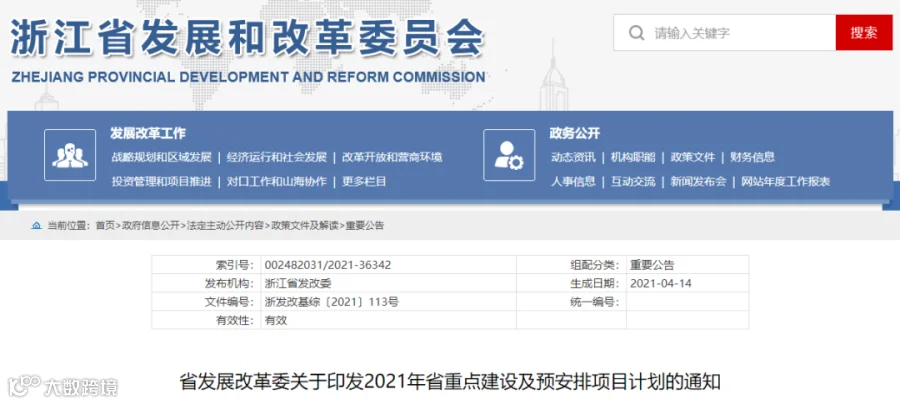The width and height of the screenshot is (900, 404).
Task: Go to 法定主动公开内容 in breadcrumb
Action: [226, 226]
